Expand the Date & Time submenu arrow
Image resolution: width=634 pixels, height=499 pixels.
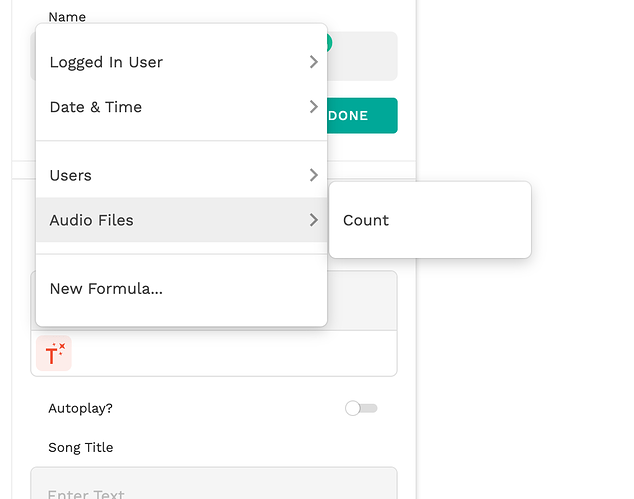313,107
